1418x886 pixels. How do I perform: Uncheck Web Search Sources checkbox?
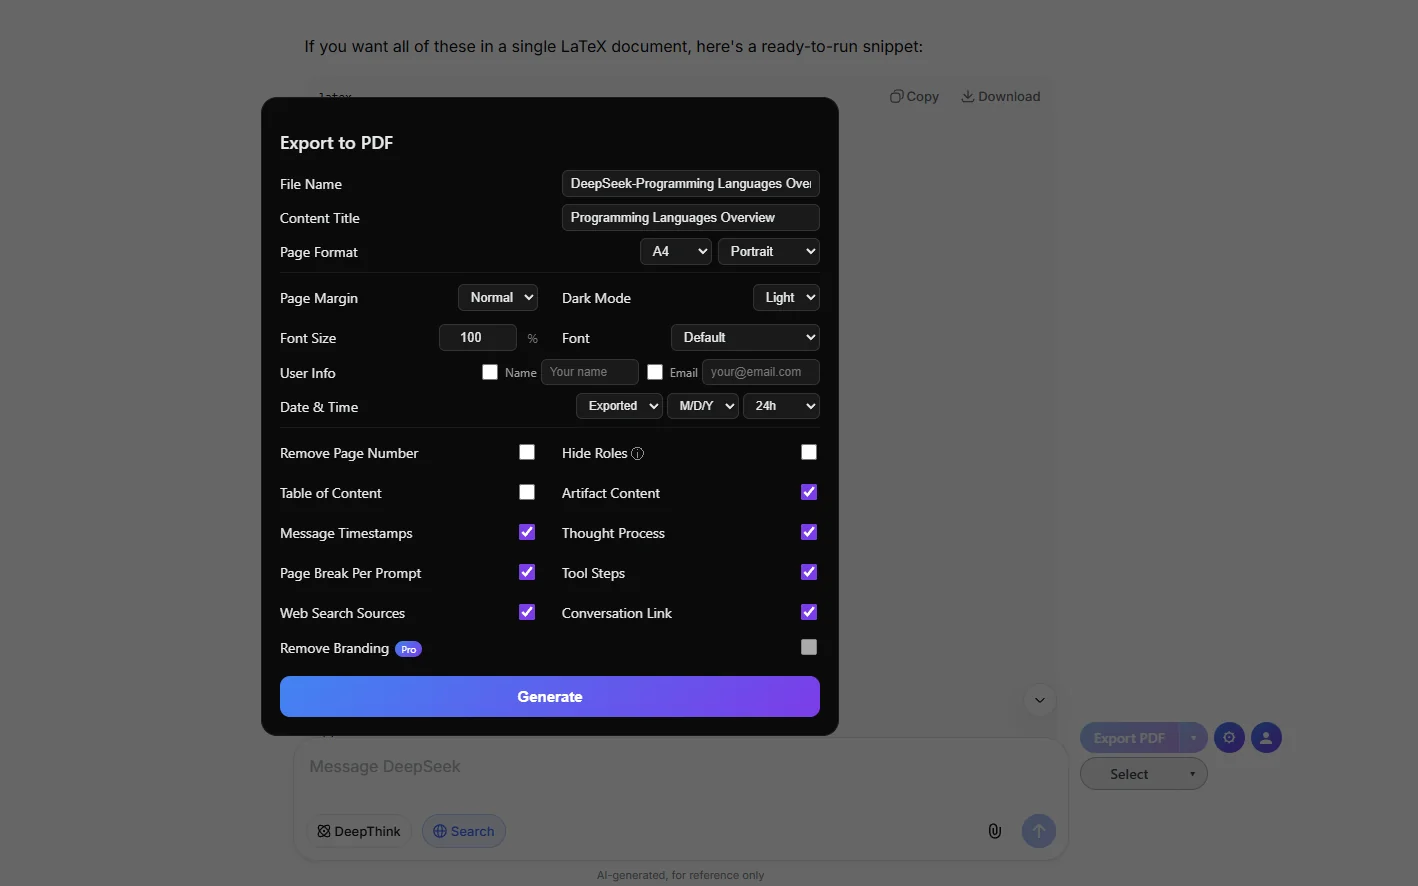coord(527,612)
